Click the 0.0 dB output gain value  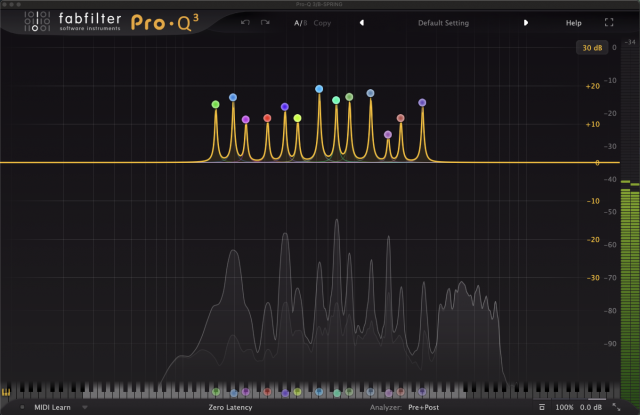pyautogui.click(x=591, y=407)
